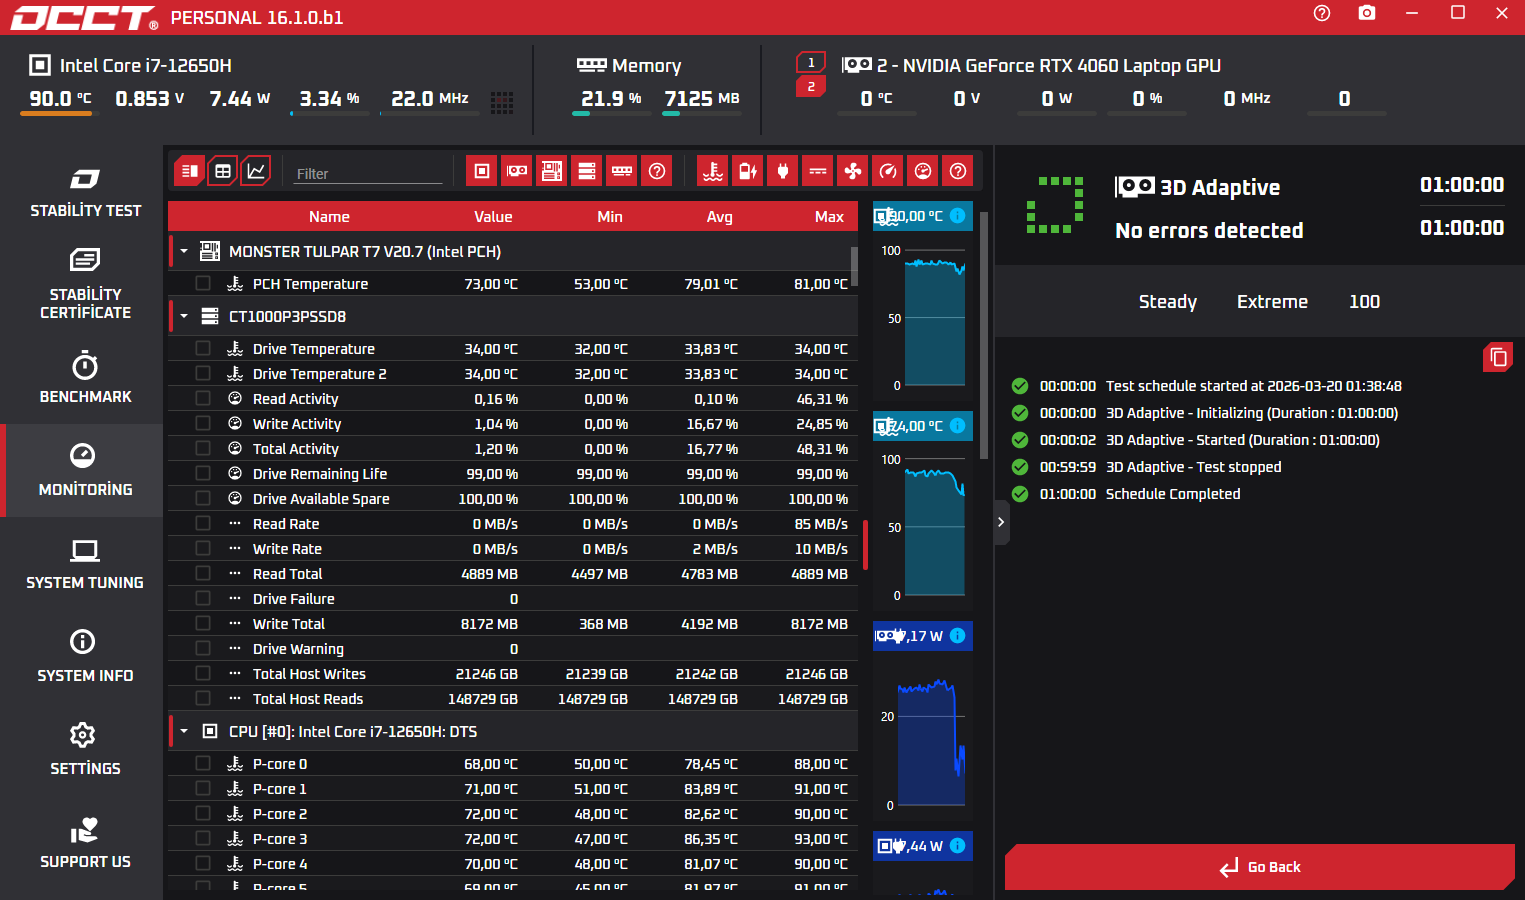
Task: Sort table by Value column header
Action: 493,217
